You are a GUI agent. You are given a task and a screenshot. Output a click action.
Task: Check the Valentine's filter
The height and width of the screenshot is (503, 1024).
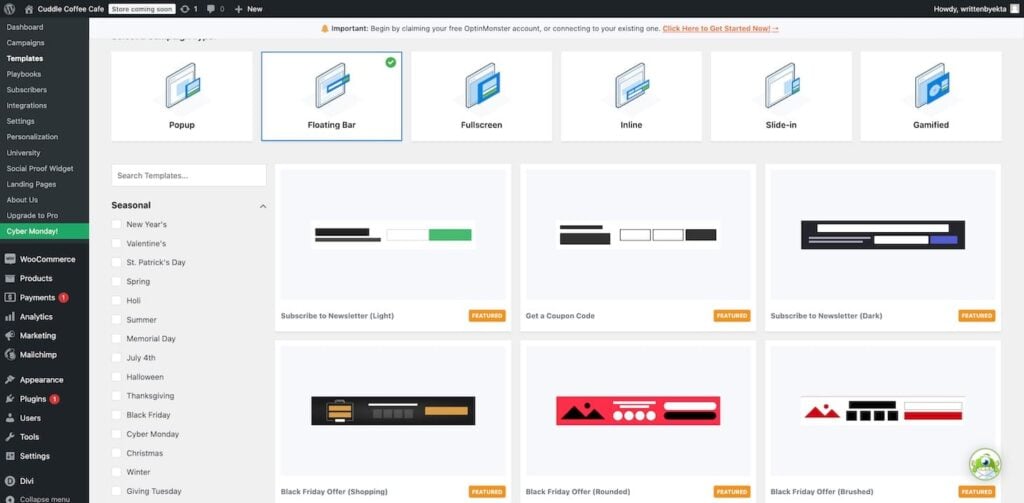coord(116,243)
